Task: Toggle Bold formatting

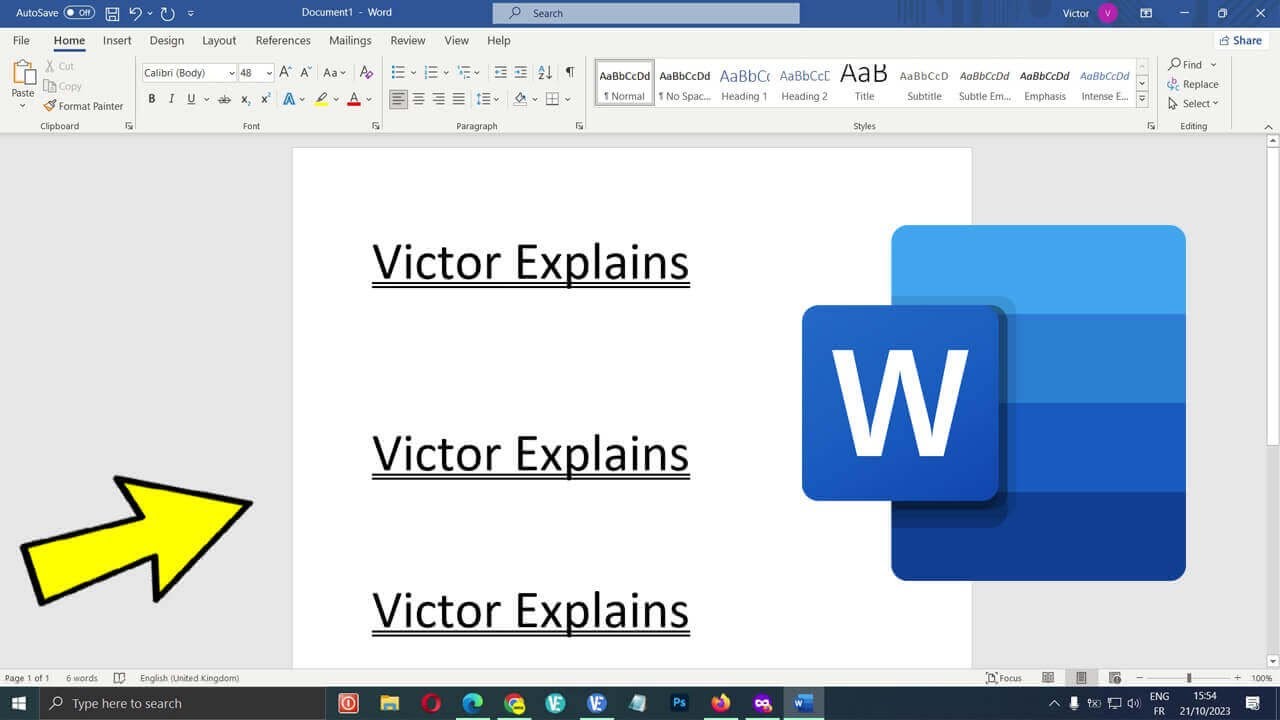Action: 152,99
